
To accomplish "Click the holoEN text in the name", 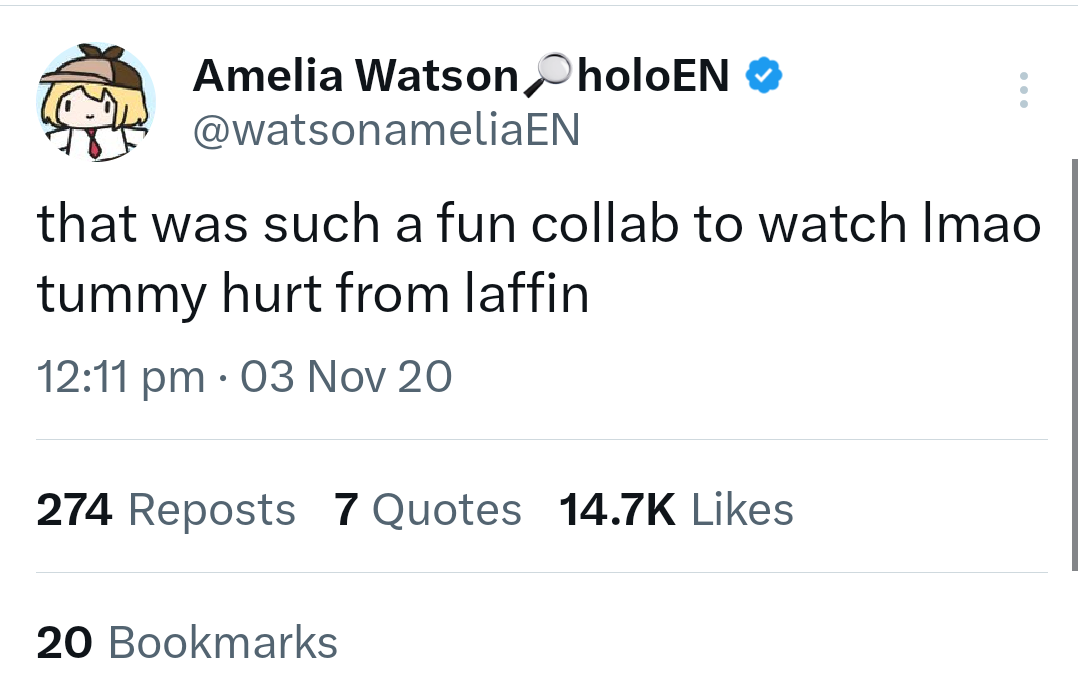I will click(x=653, y=76).
